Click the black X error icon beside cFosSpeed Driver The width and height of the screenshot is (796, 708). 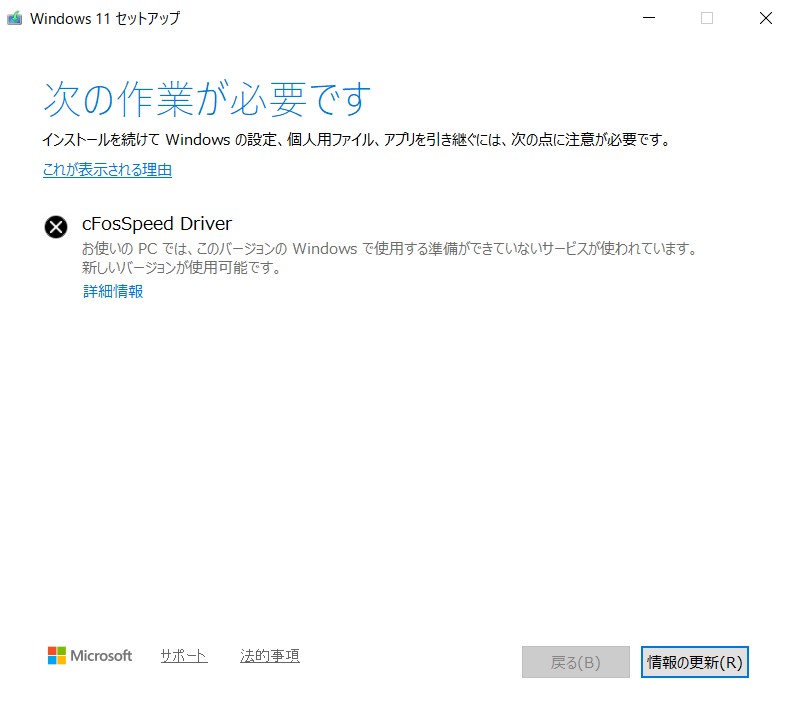(57, 227)
